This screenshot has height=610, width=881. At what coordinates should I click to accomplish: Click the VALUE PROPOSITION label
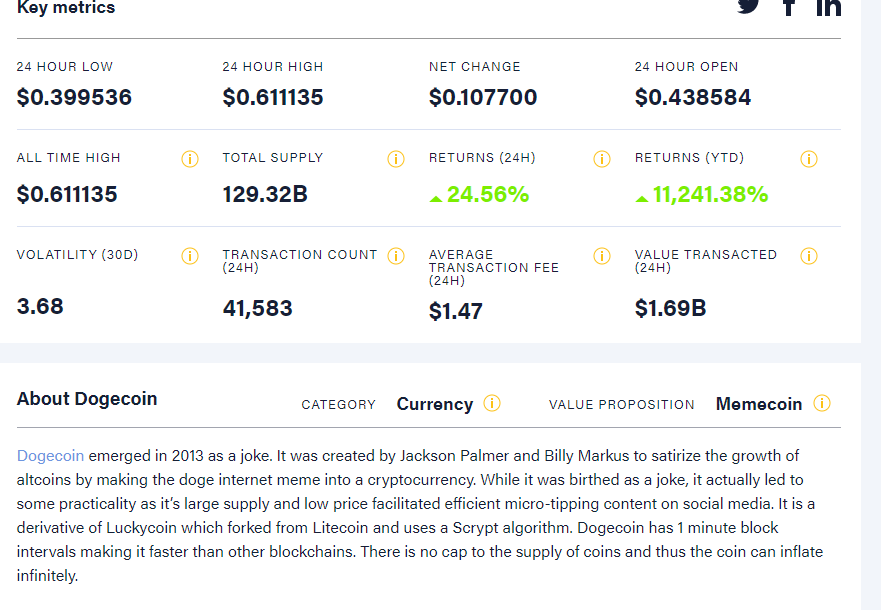pos(622,405)
